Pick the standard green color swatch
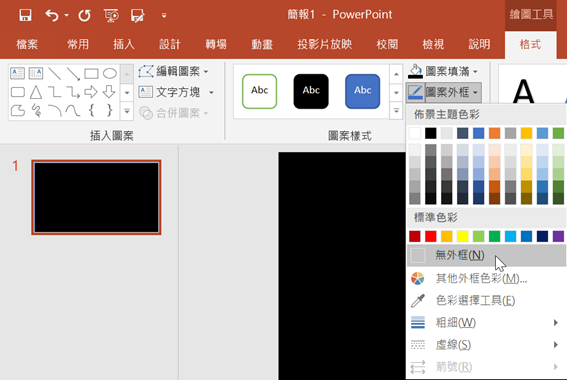Viewport: 567px width, 380px height. coord(494,236)
